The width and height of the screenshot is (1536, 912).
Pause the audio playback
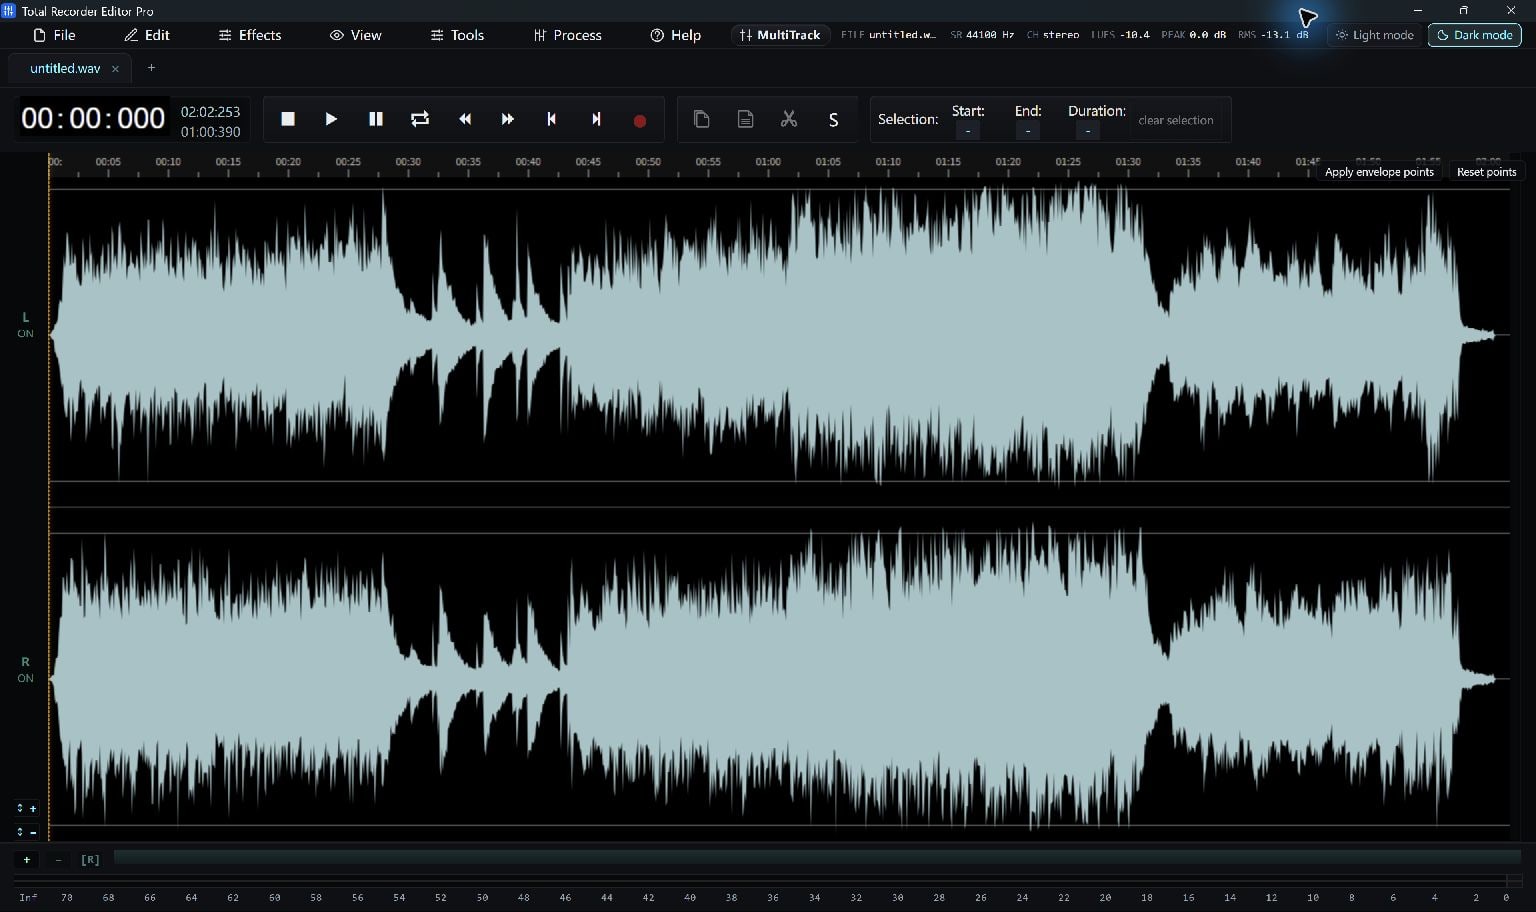point(376,119)
